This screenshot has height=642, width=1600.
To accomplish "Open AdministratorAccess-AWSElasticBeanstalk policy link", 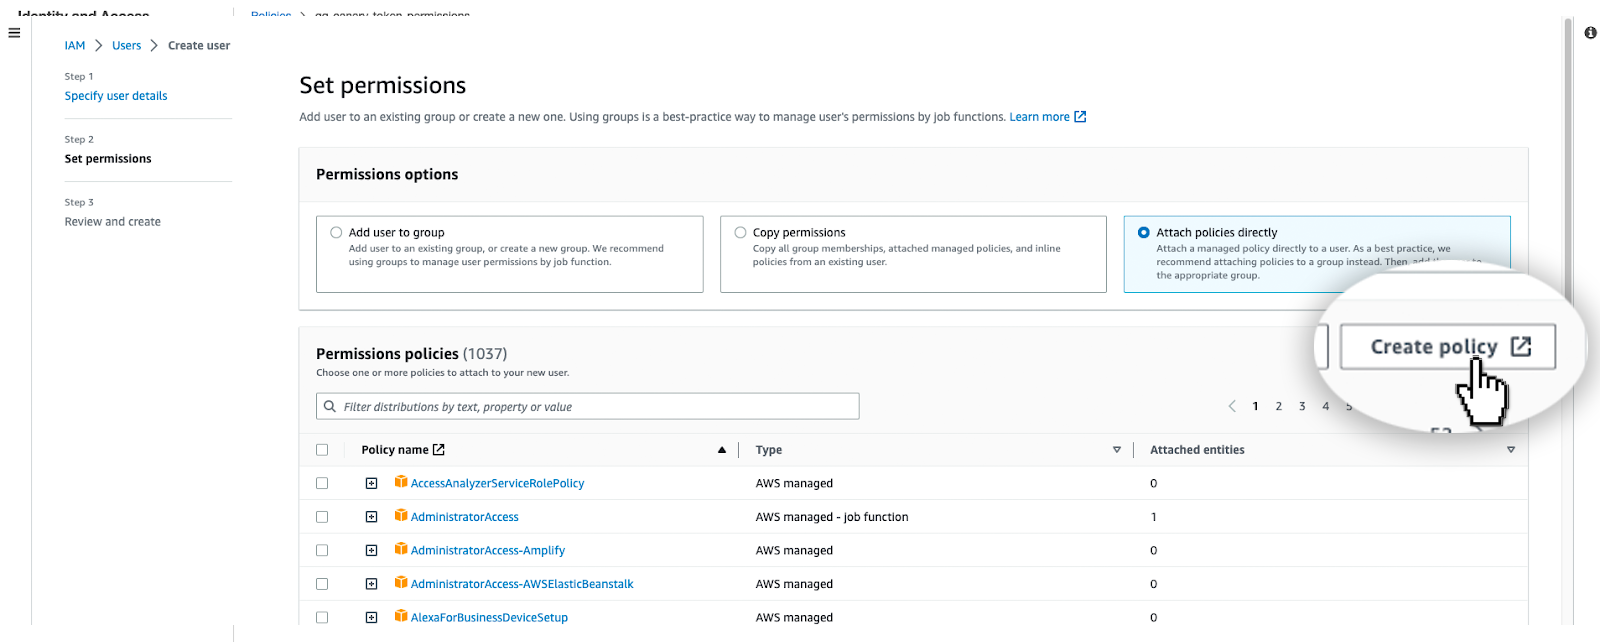I will tap(522, 584).
